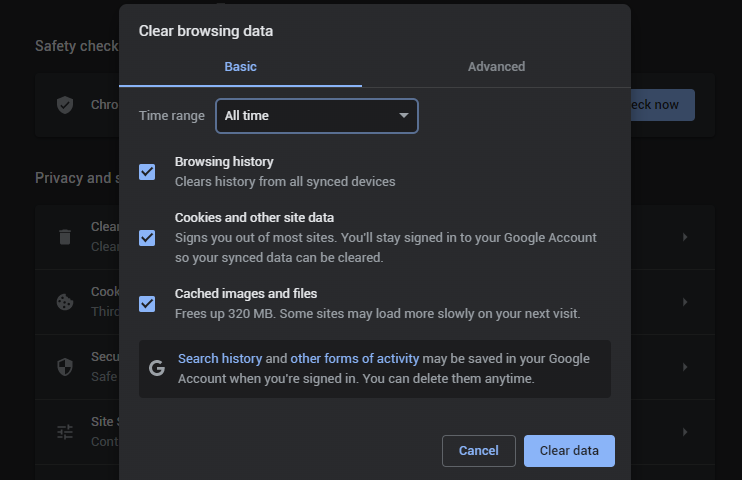Click the Safety check shield icon
This screenshot has height=480, width=742.
pyautogui.click(x=65, y=105)
